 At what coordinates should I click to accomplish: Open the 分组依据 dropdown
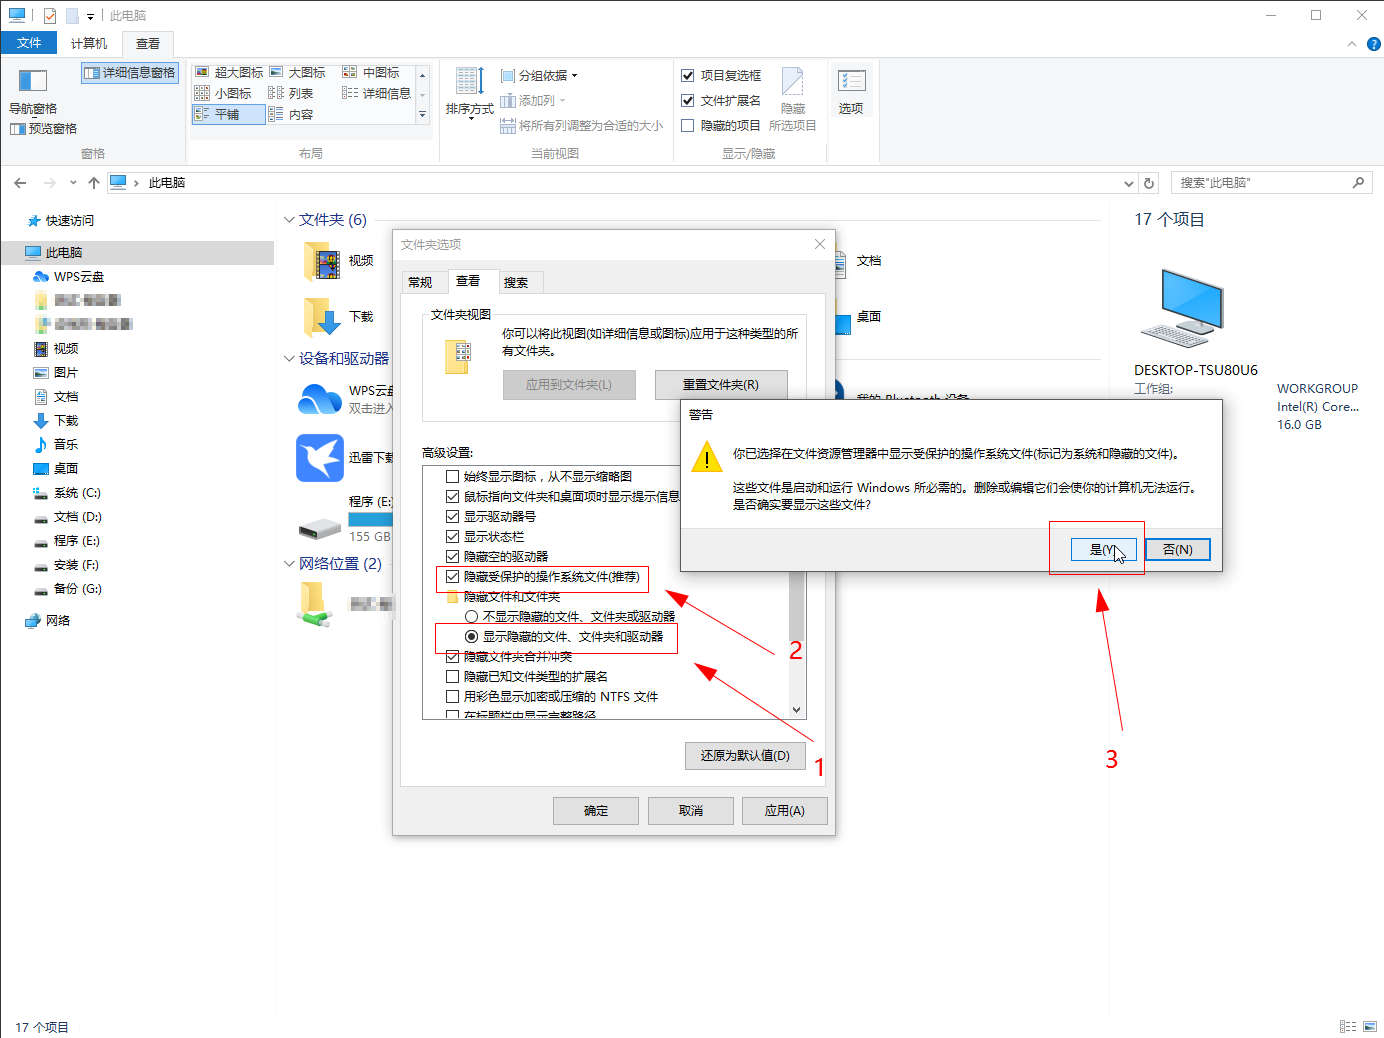(x=546, y=76)
